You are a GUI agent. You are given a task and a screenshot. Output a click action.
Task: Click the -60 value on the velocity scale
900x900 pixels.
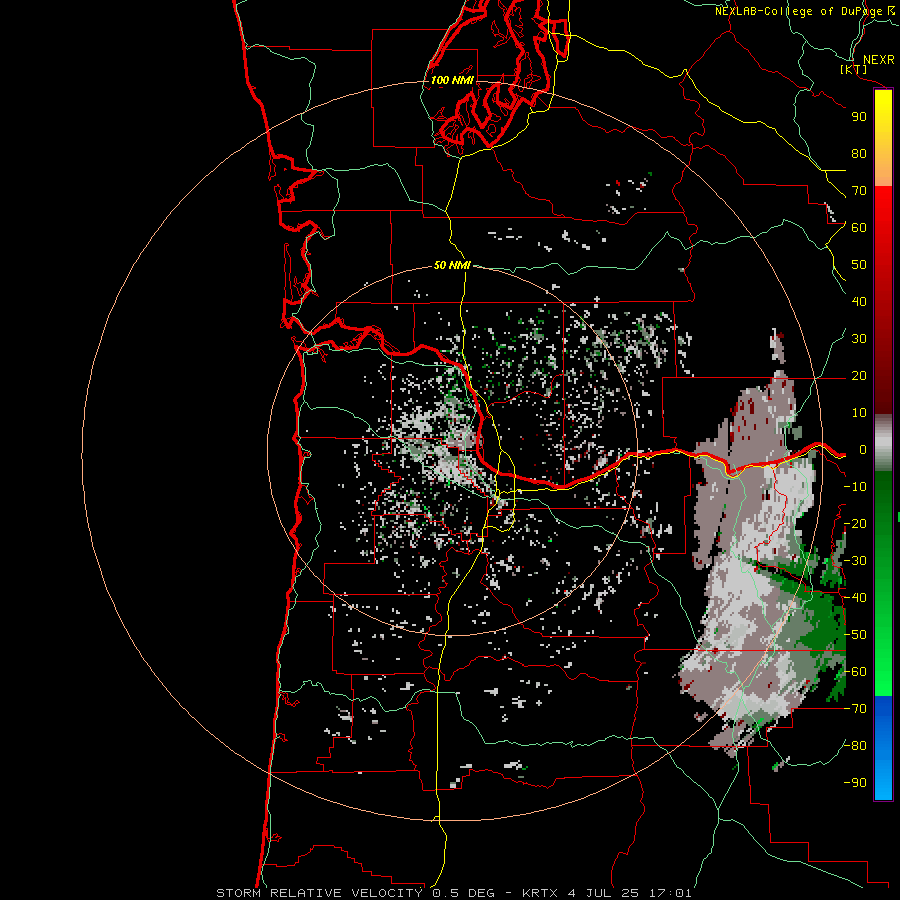click(x=855, y=672)
